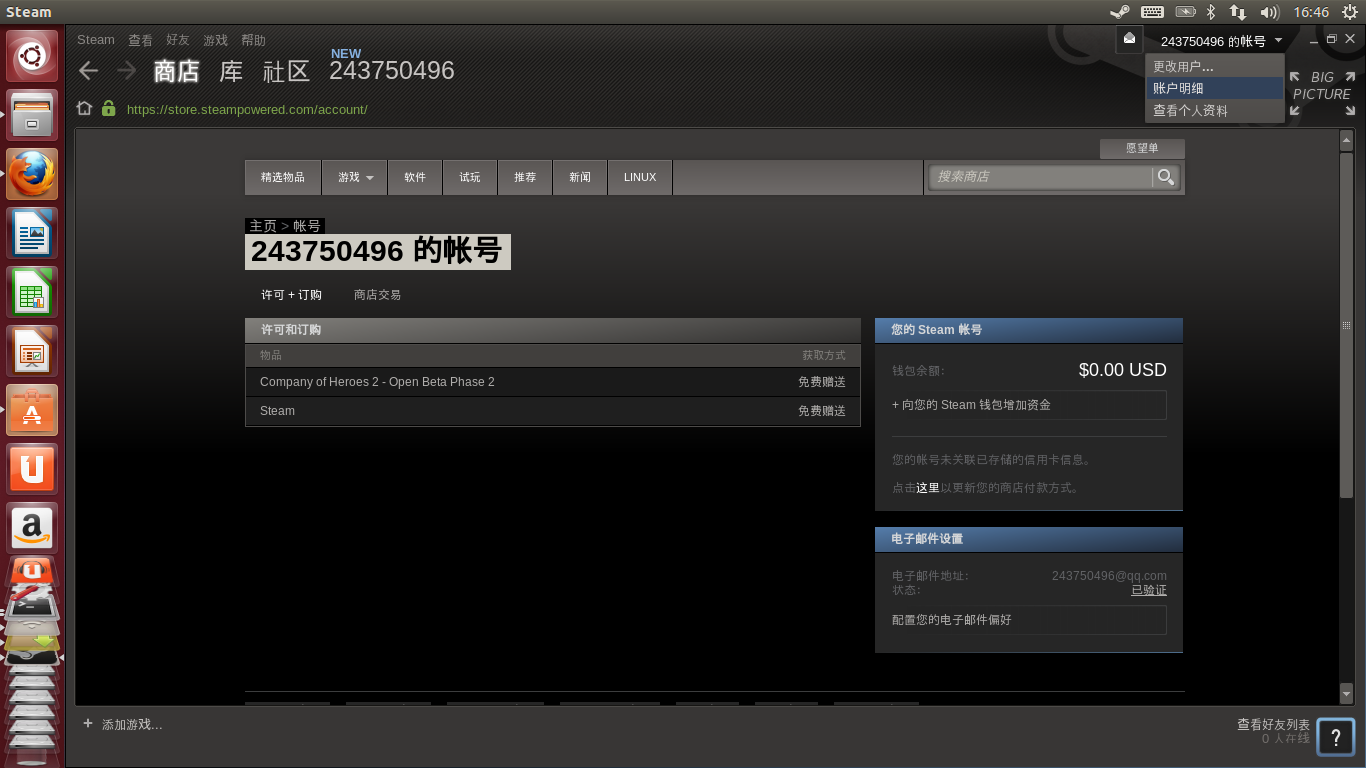Click the keyboard input indicator
Screen dimensions: 1366x768
coord(1152,12)
